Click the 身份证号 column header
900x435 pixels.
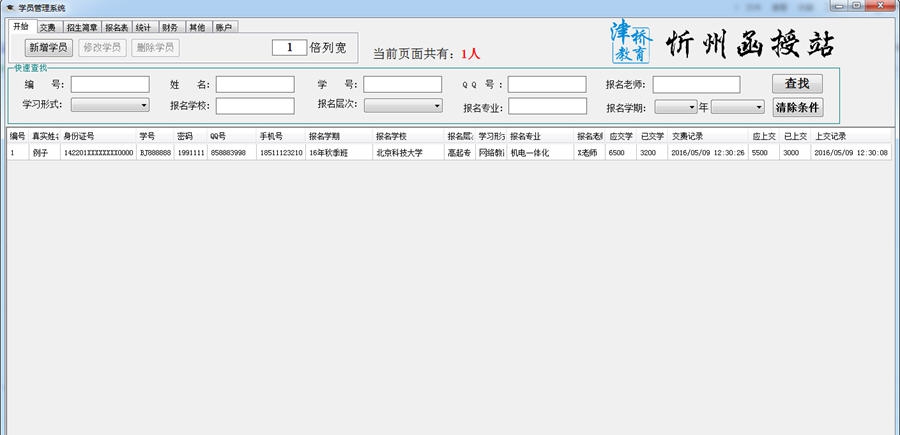[98, 136]
